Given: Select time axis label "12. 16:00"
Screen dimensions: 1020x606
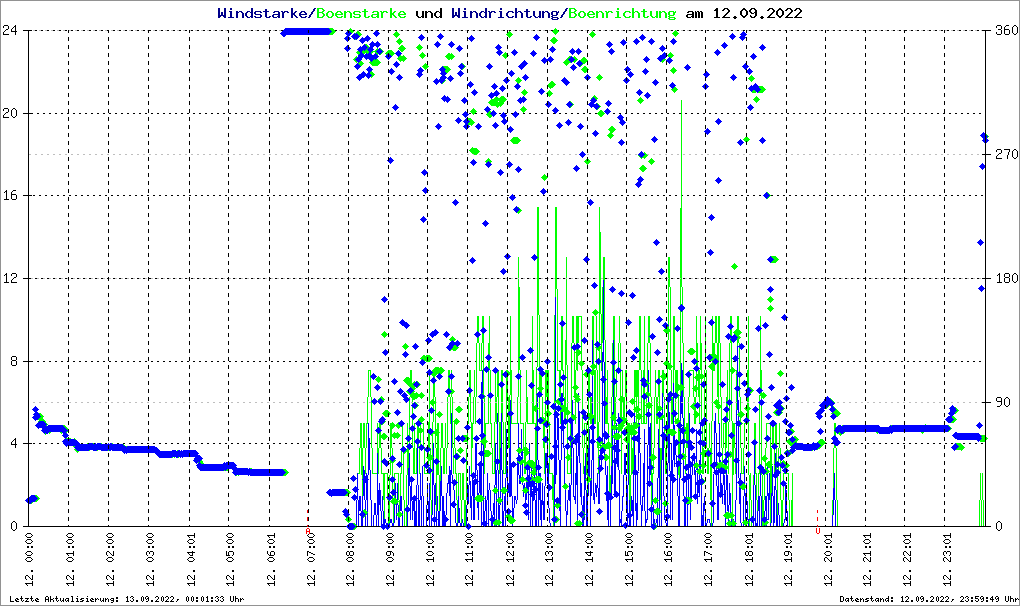Looking at the screenshot, I should [667, 559].
